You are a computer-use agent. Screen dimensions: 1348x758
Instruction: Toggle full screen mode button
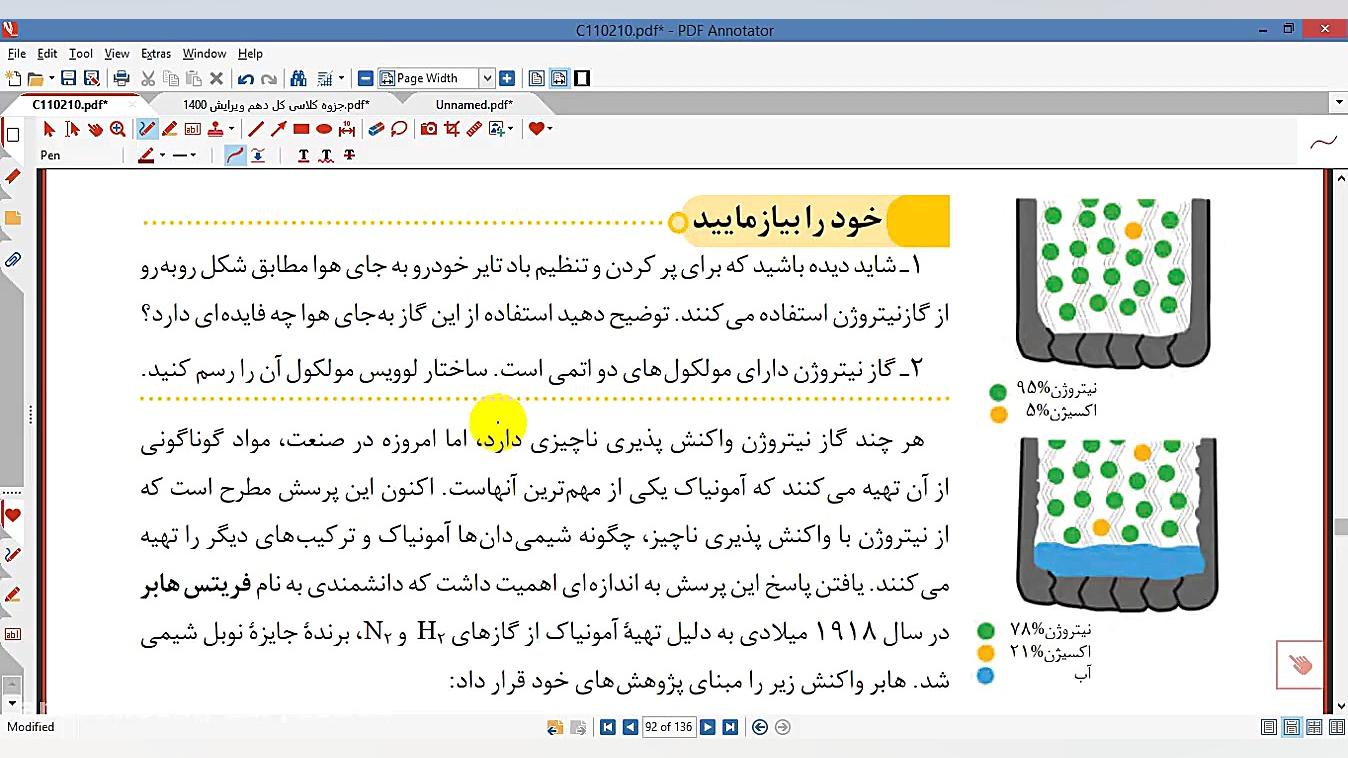point(582,78)
